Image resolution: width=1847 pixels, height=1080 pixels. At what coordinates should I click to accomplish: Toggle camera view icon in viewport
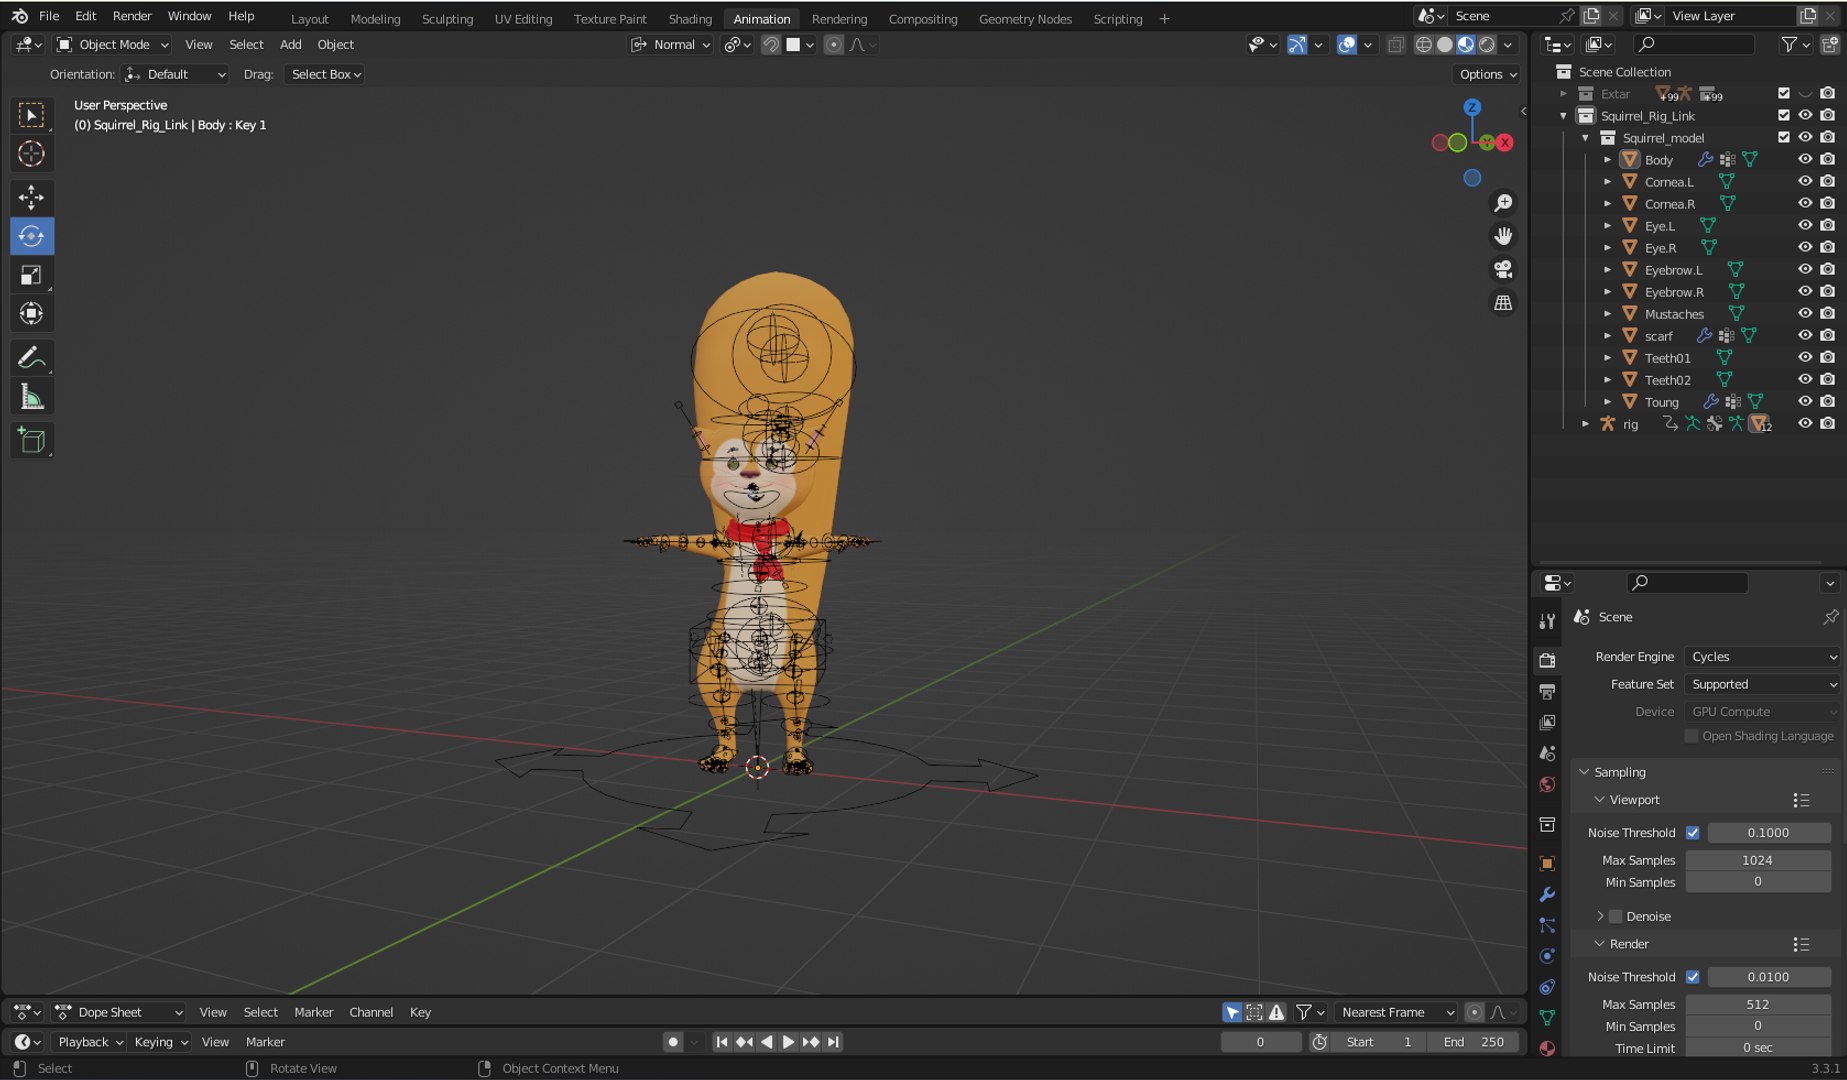(x=1503, y=269)
